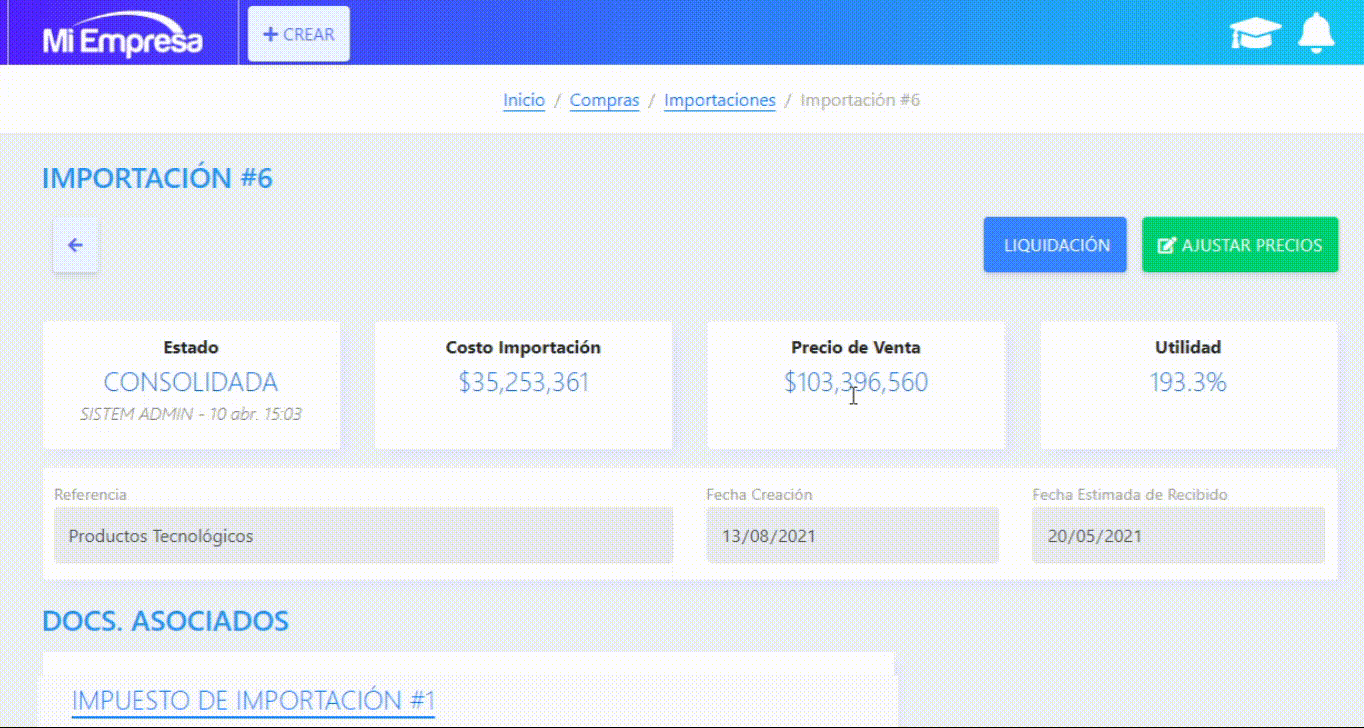This screenshot has width=1364, height=728.
Task: Click the Referencia field with Productos Tecnológicos
Action: (x=363, y=535)
